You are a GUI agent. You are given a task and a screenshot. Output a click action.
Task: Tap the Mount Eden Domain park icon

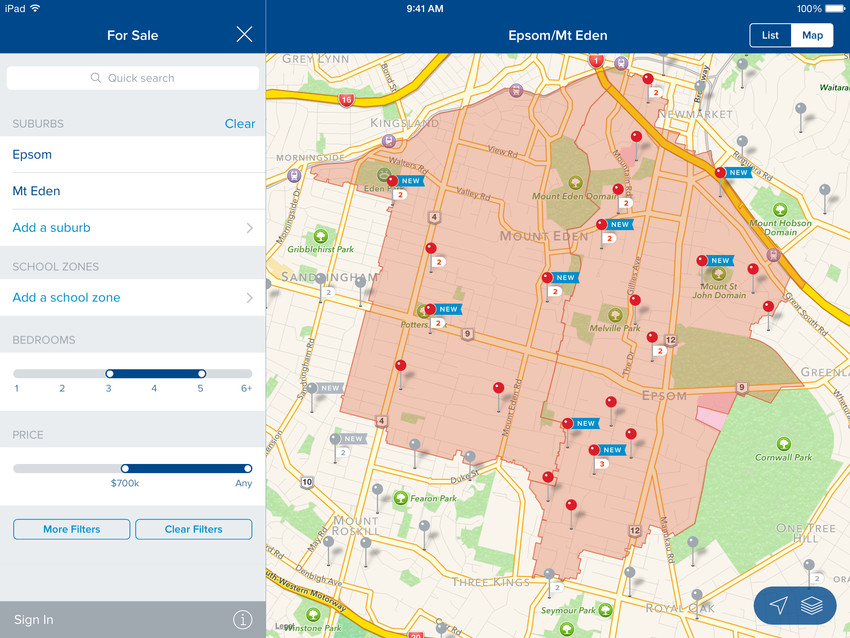point(575,182)
